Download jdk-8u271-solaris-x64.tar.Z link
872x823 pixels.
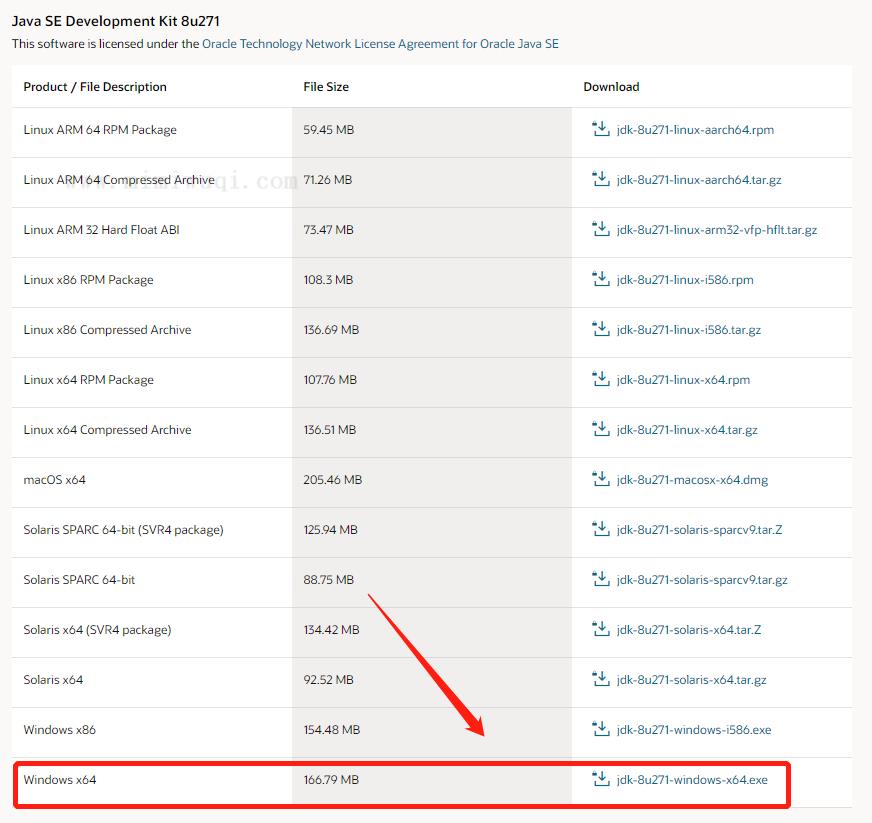689,631
